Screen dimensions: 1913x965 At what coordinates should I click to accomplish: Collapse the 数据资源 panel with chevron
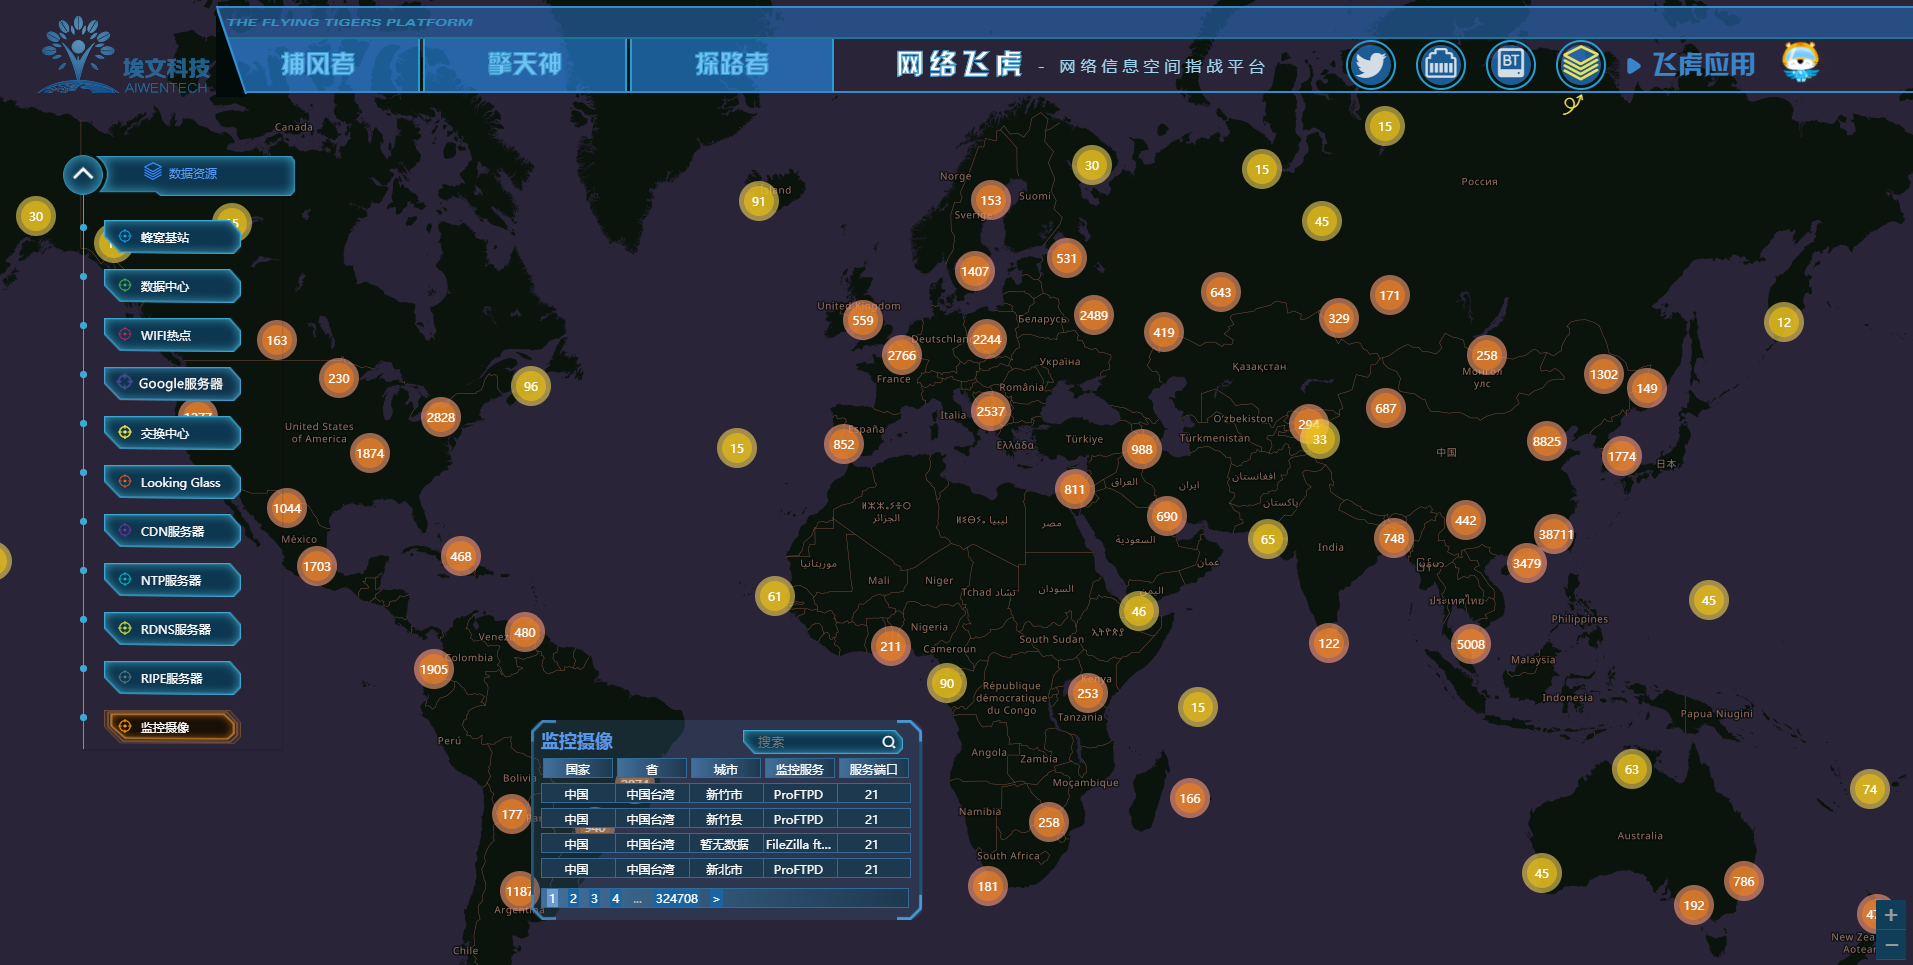pos(83,174)
